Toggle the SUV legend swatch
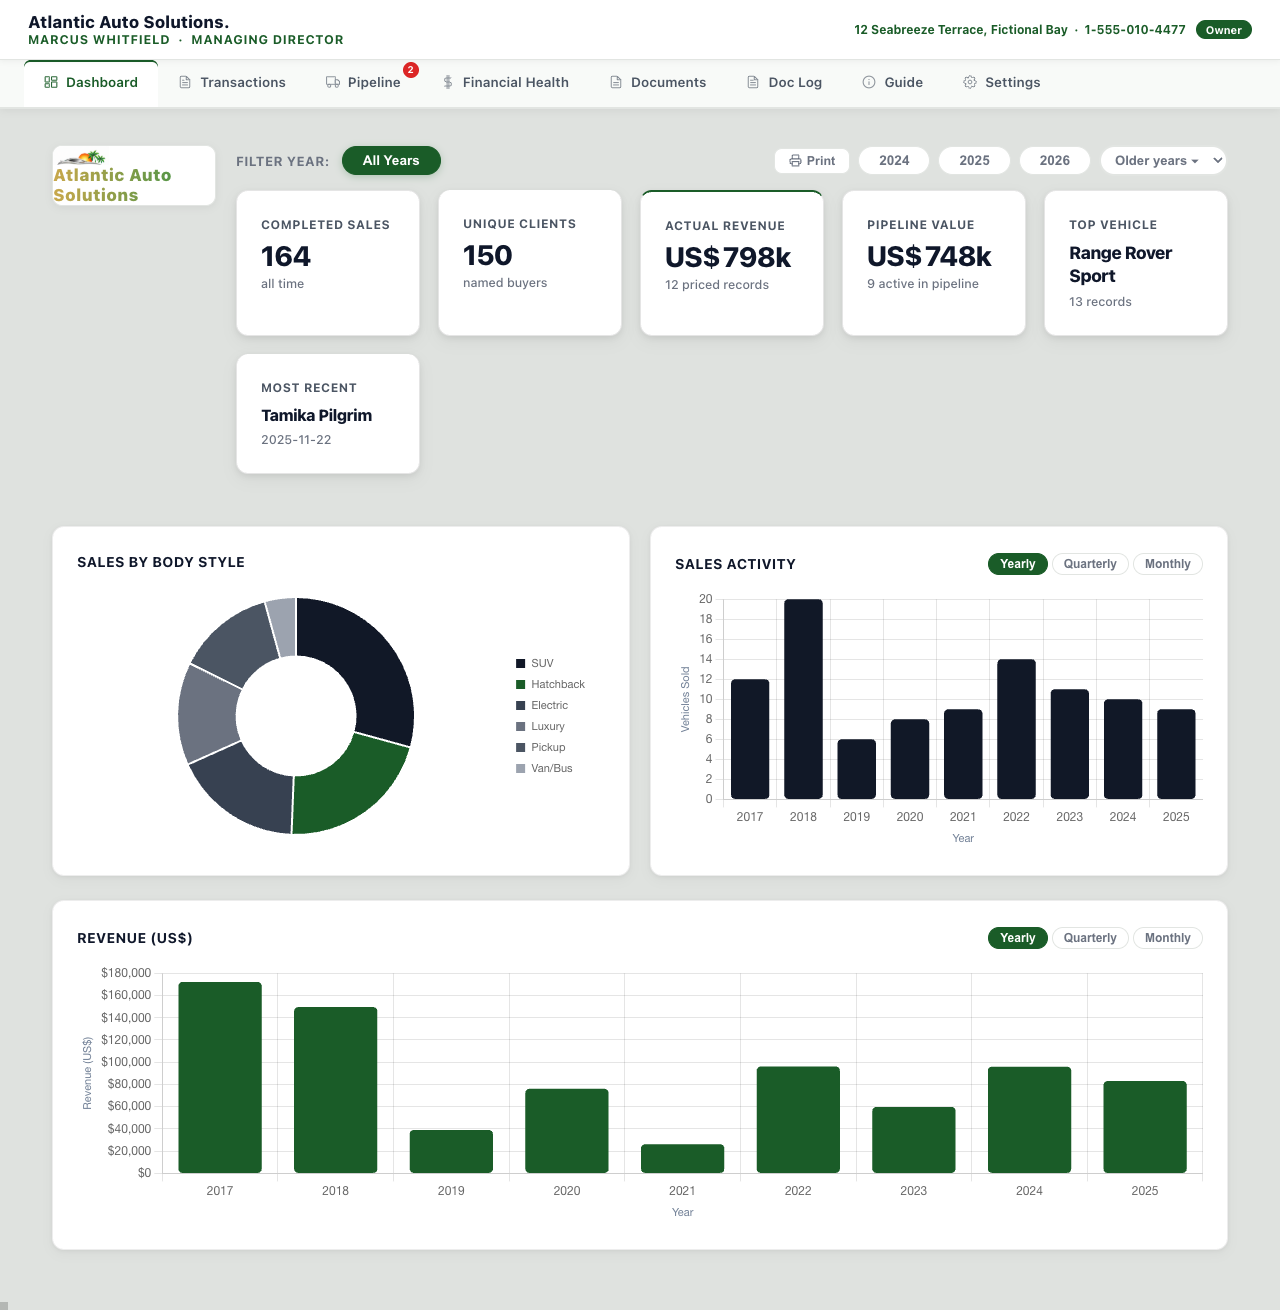This screenshot has width=1280, height=1310. (520, 663)
